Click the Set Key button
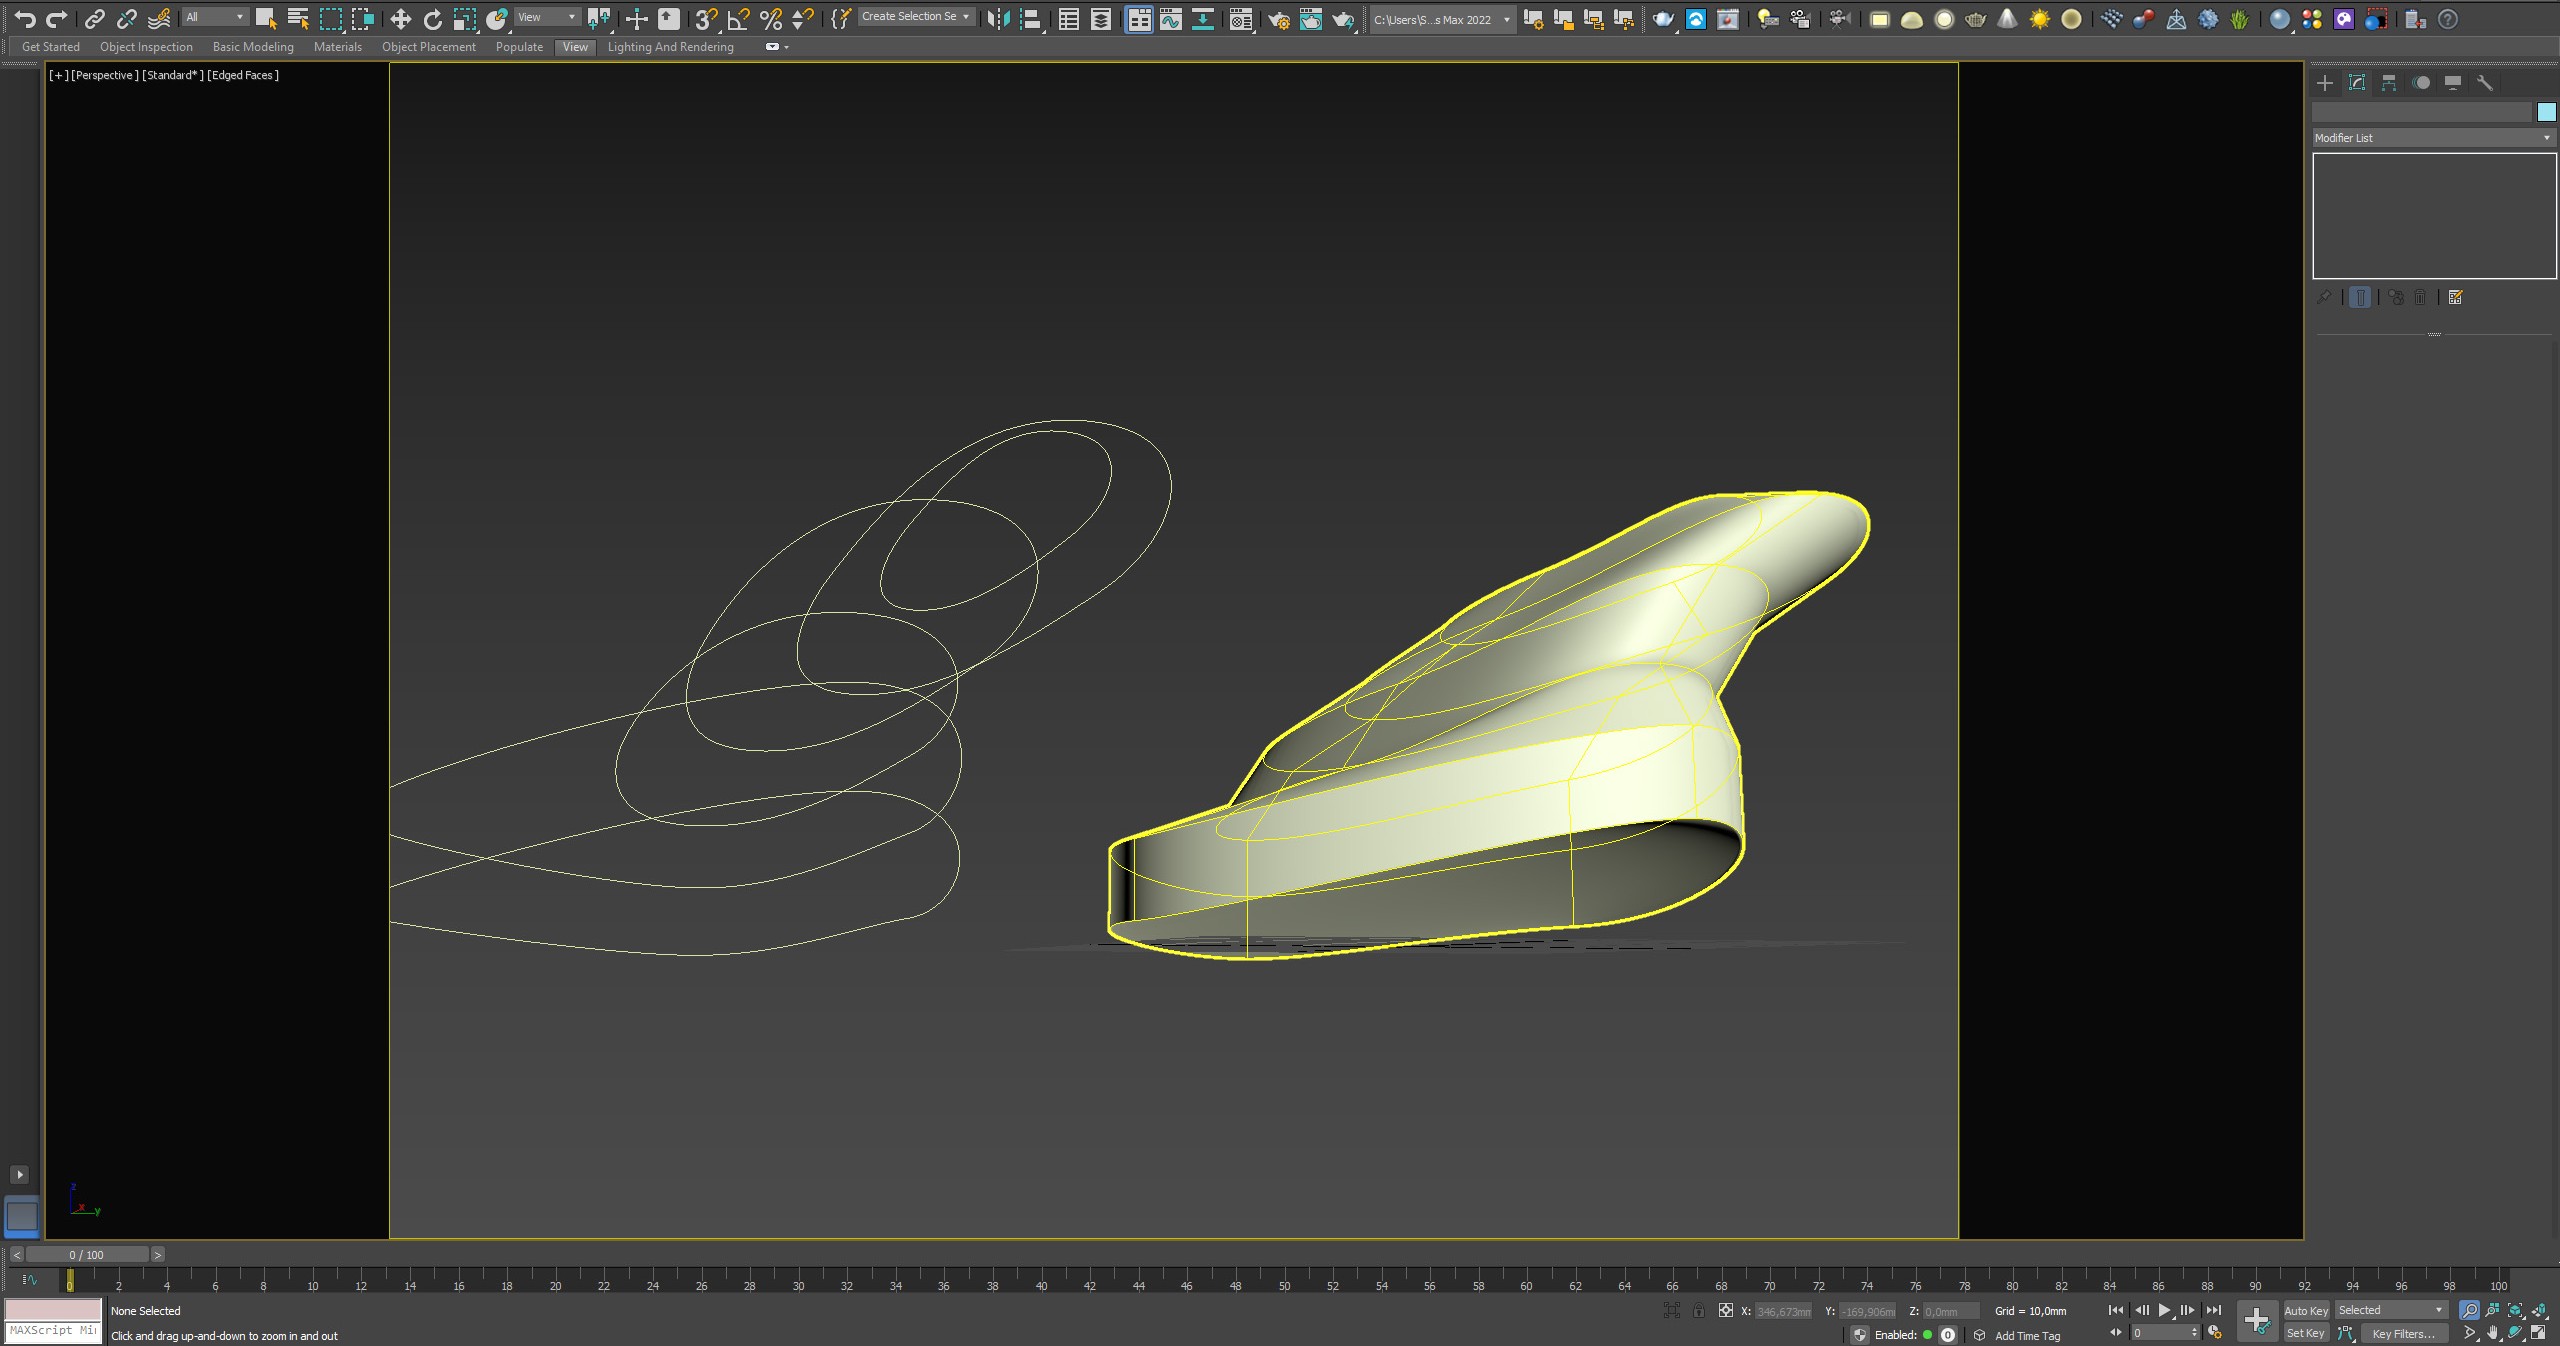 [x=2306, y=1333]
